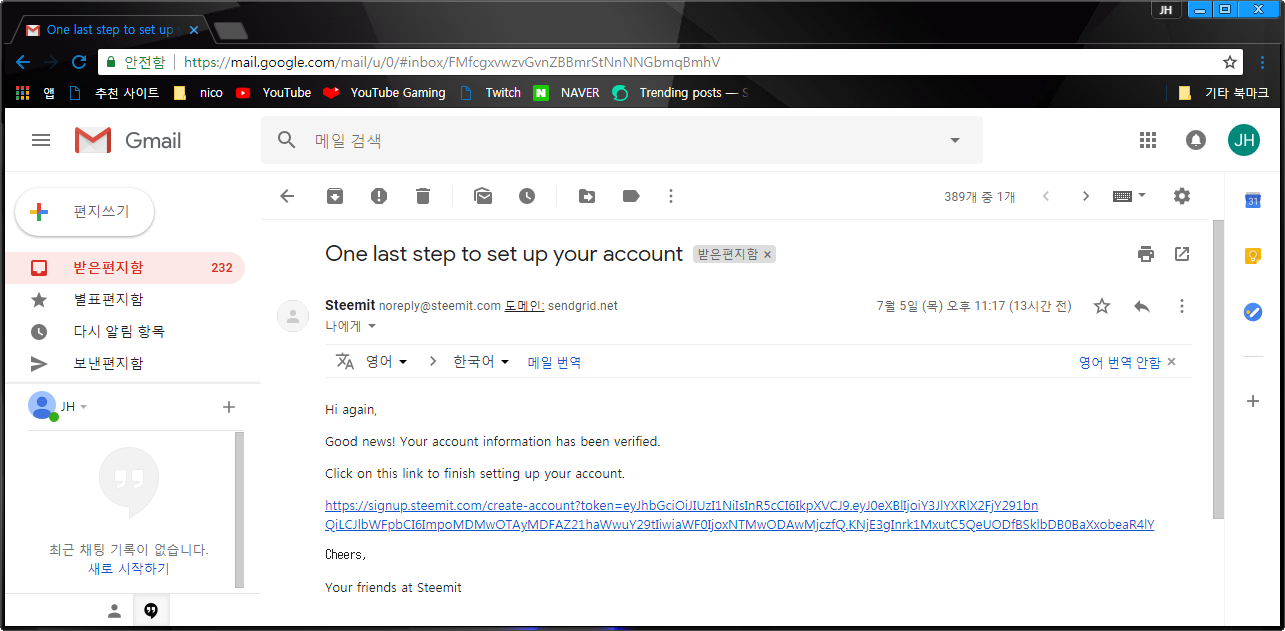
Task: Click the 메일 번역 translate link
Action: pos(554,362)
